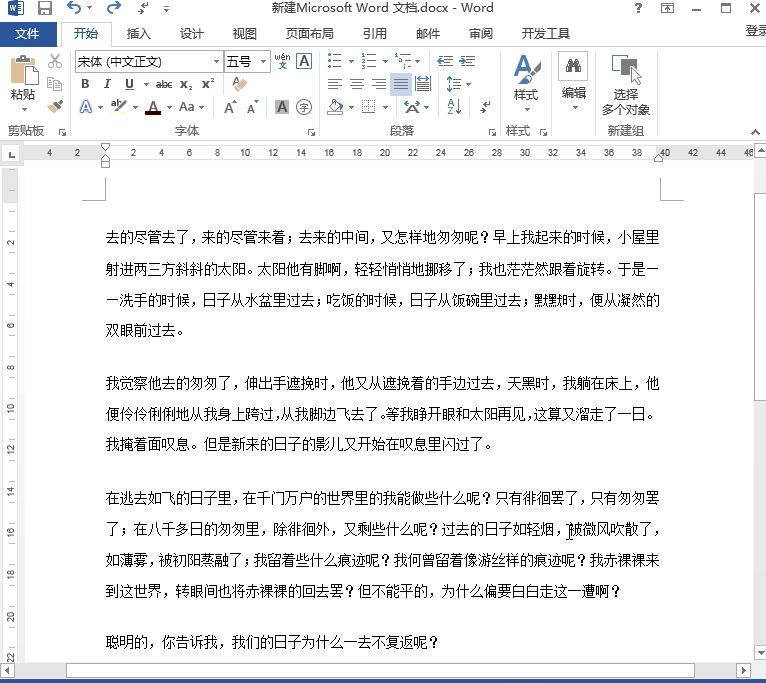Click the vertical scrollbar down arrow
The height and width of the screenshot is (683, 766).
point(760,652)
